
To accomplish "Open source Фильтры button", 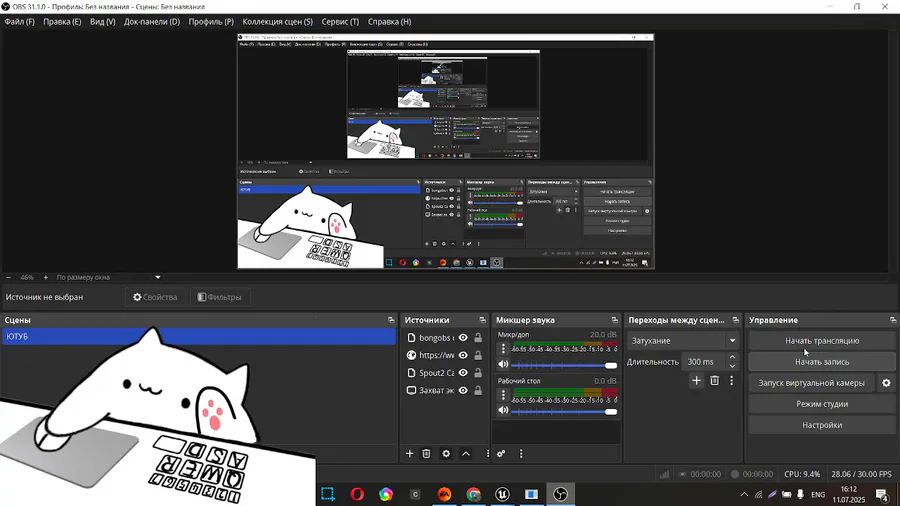I will (220, 297).
